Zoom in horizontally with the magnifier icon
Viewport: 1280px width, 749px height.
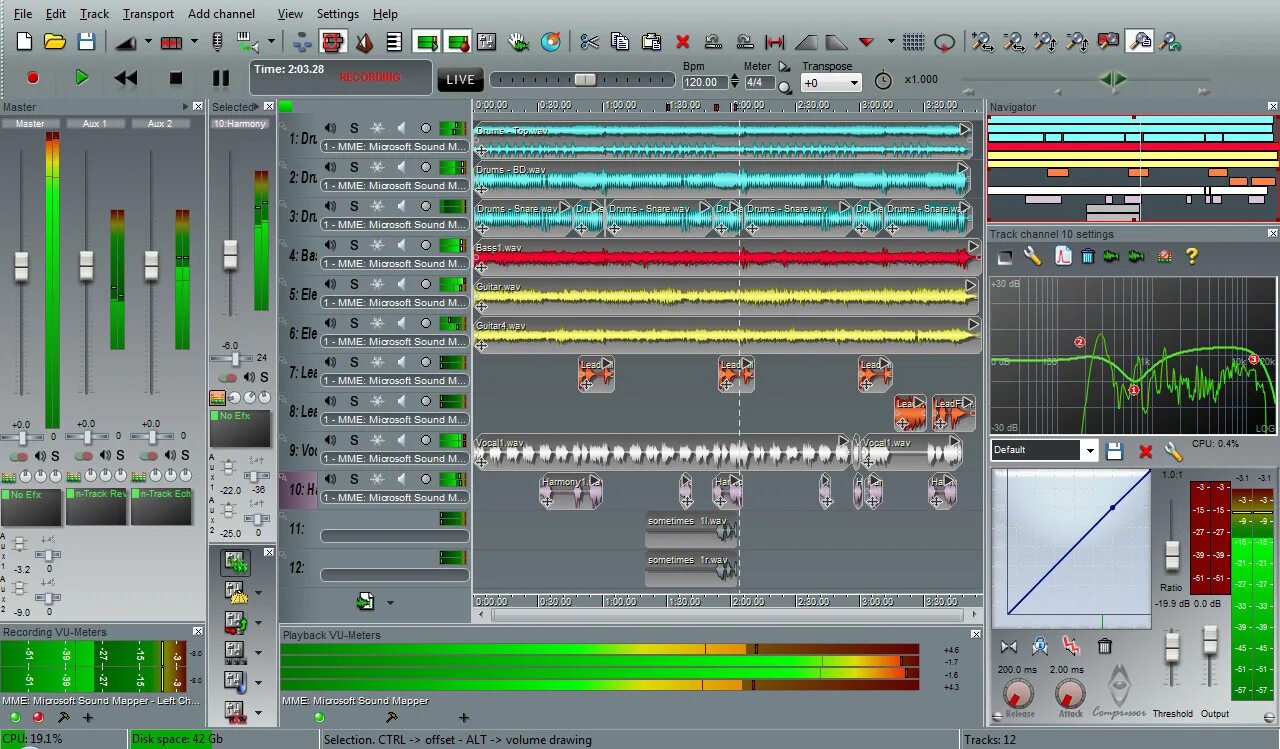[982, 42]
